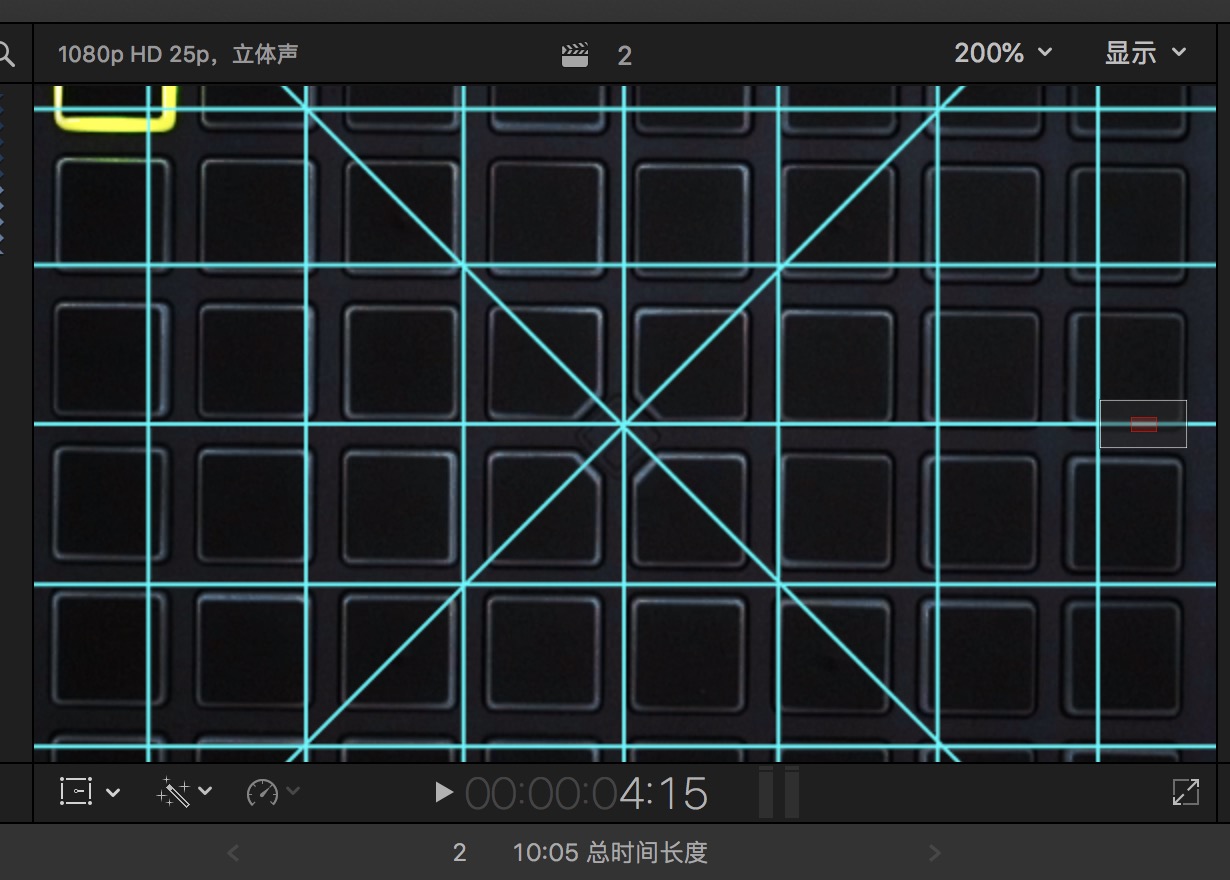Open the 200% zoom dropdown

(1003, 53)
